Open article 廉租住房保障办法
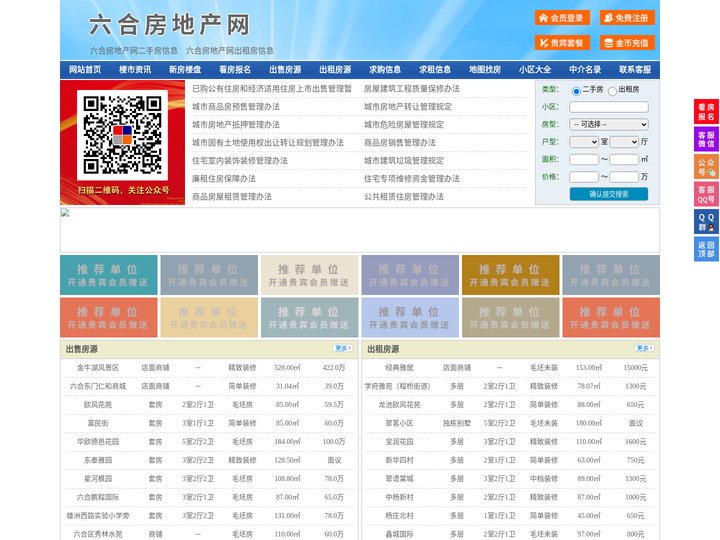Screen dimensions: 720x540 tap(224, 178)
